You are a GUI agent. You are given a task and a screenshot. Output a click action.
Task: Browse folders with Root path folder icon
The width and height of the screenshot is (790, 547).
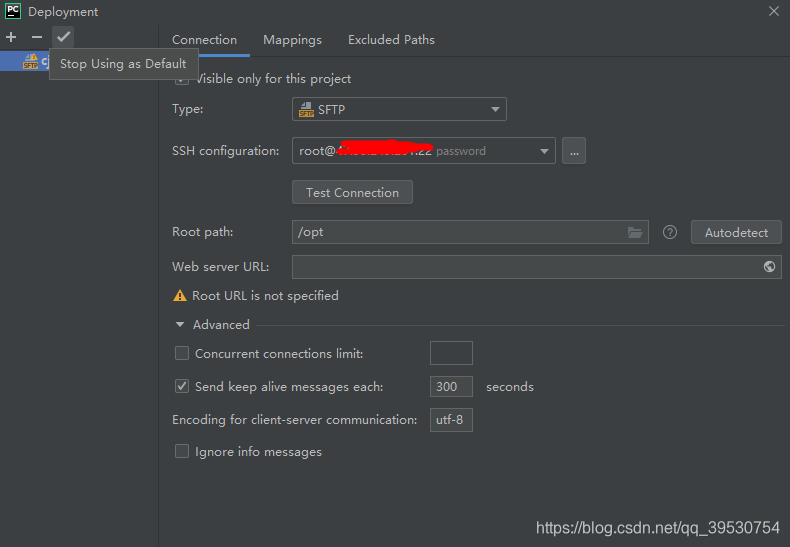pos(635,232)
